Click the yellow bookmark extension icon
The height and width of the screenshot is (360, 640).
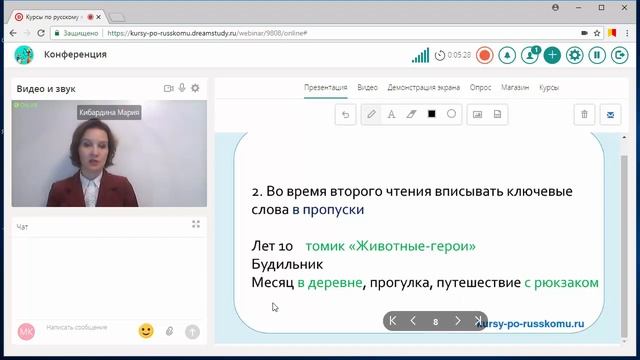tap(612, 33)
